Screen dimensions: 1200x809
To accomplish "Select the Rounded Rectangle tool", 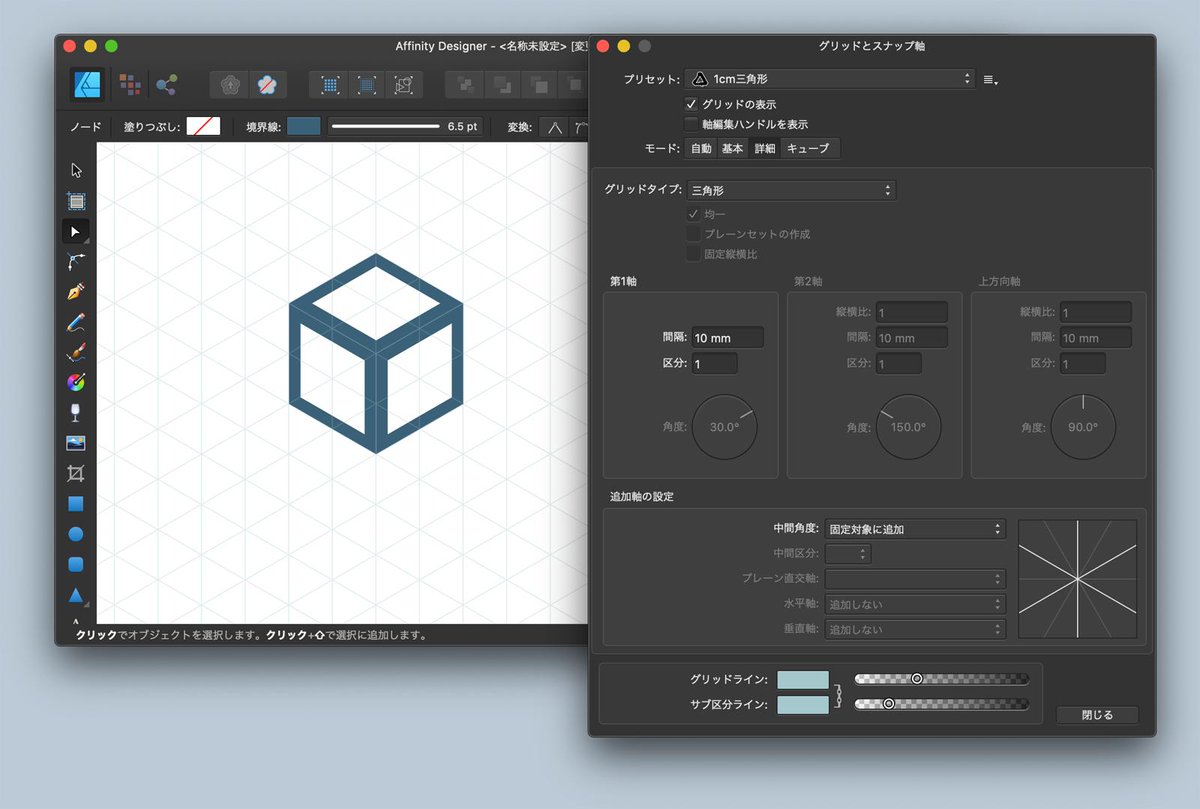I will [76, 564].
